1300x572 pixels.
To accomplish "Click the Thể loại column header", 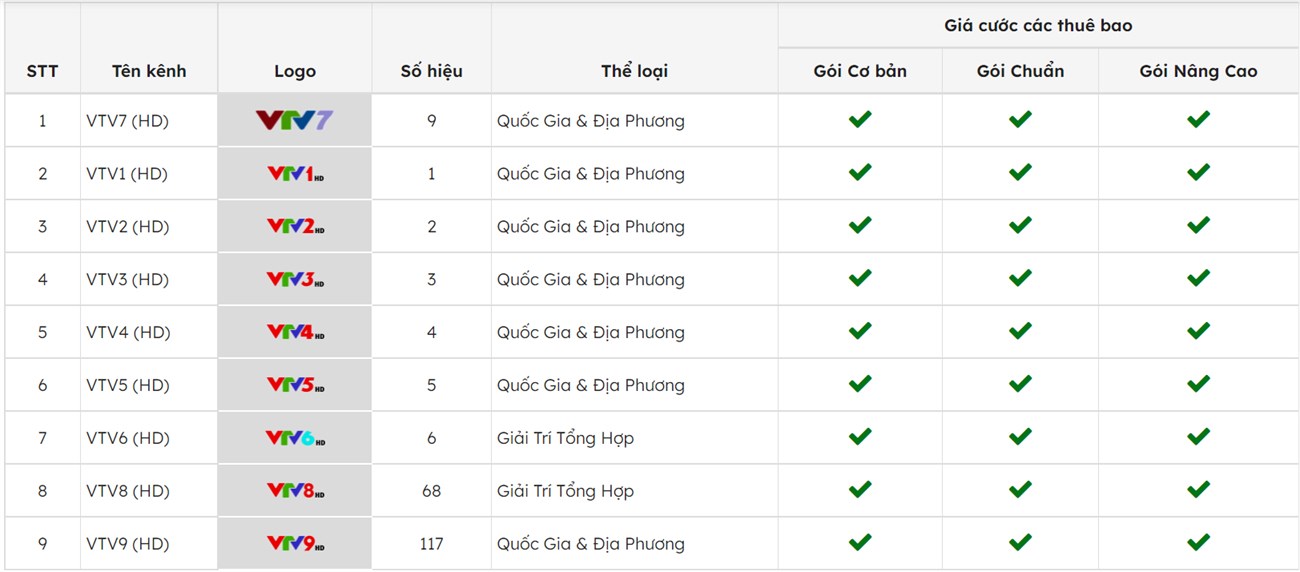I will coord(634,71).
